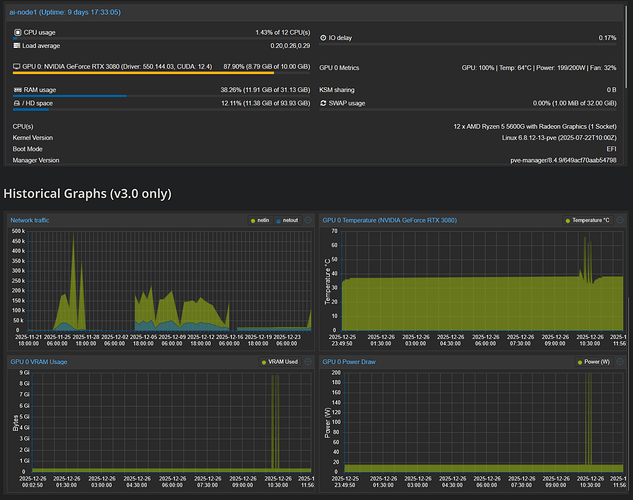
Task: Toggle the VRAM Used legend entry
Action: [x=279, y=361]
